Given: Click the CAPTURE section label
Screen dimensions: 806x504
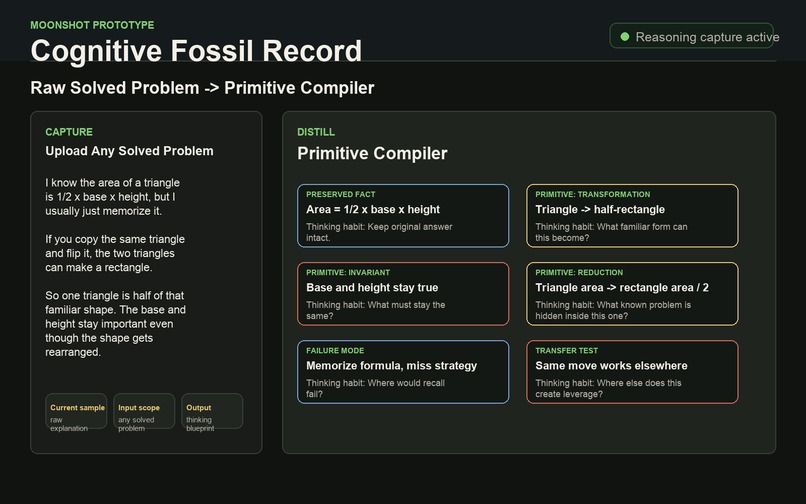Looking at the screenshot, I should tap(69, 132).
